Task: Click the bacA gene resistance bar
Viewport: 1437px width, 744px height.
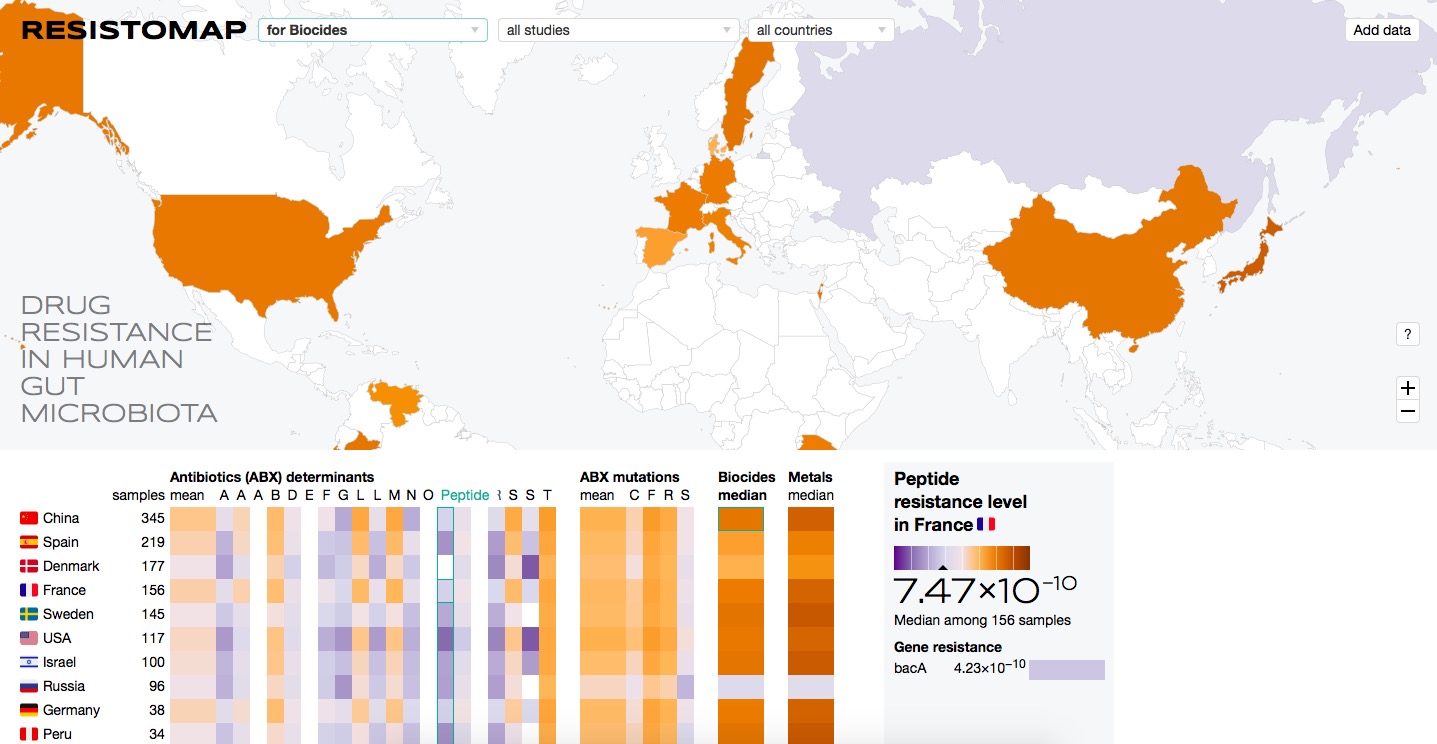Action: point(1066,670)
